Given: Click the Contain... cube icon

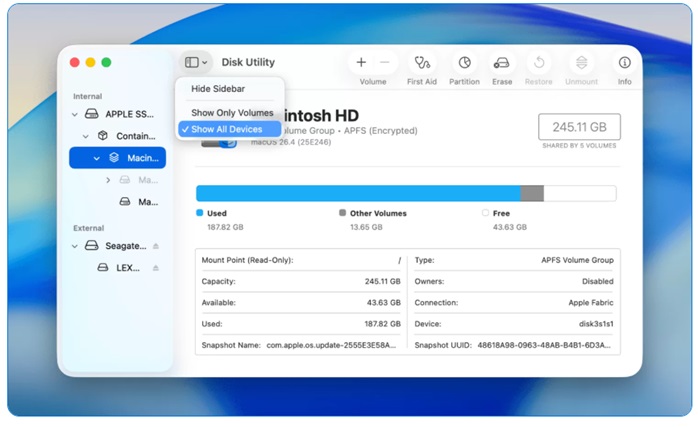Looking at the screenshot, I should [103, 135].
